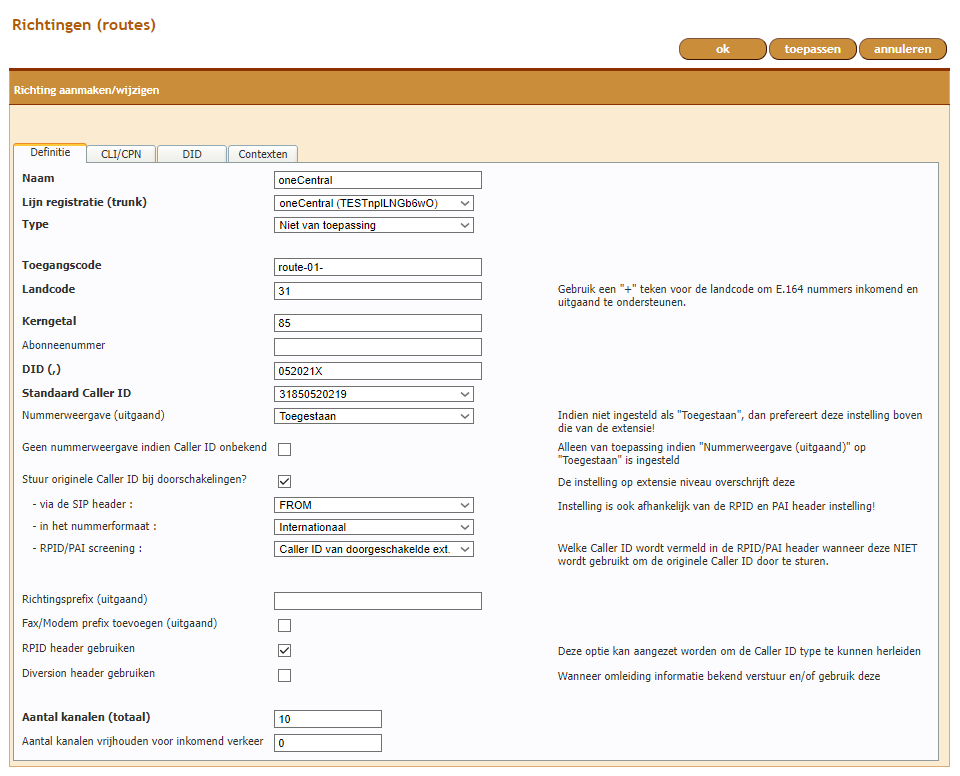Screen dimensions: 960x776
Task: Click the RPID and PAI header instelling note
Action: (x=716, y=507)
